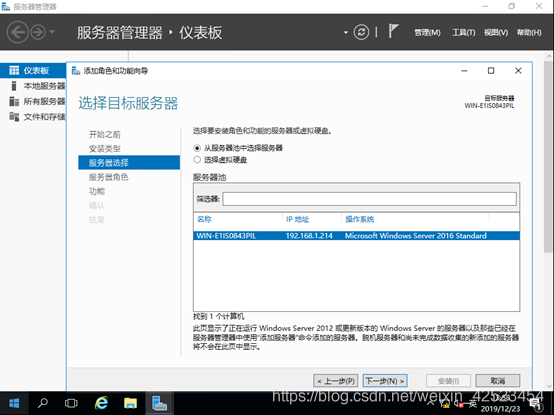Screen dimensions: 554x415
Task: Click Server Manager taskbar icon
Action: coord(159,403)
